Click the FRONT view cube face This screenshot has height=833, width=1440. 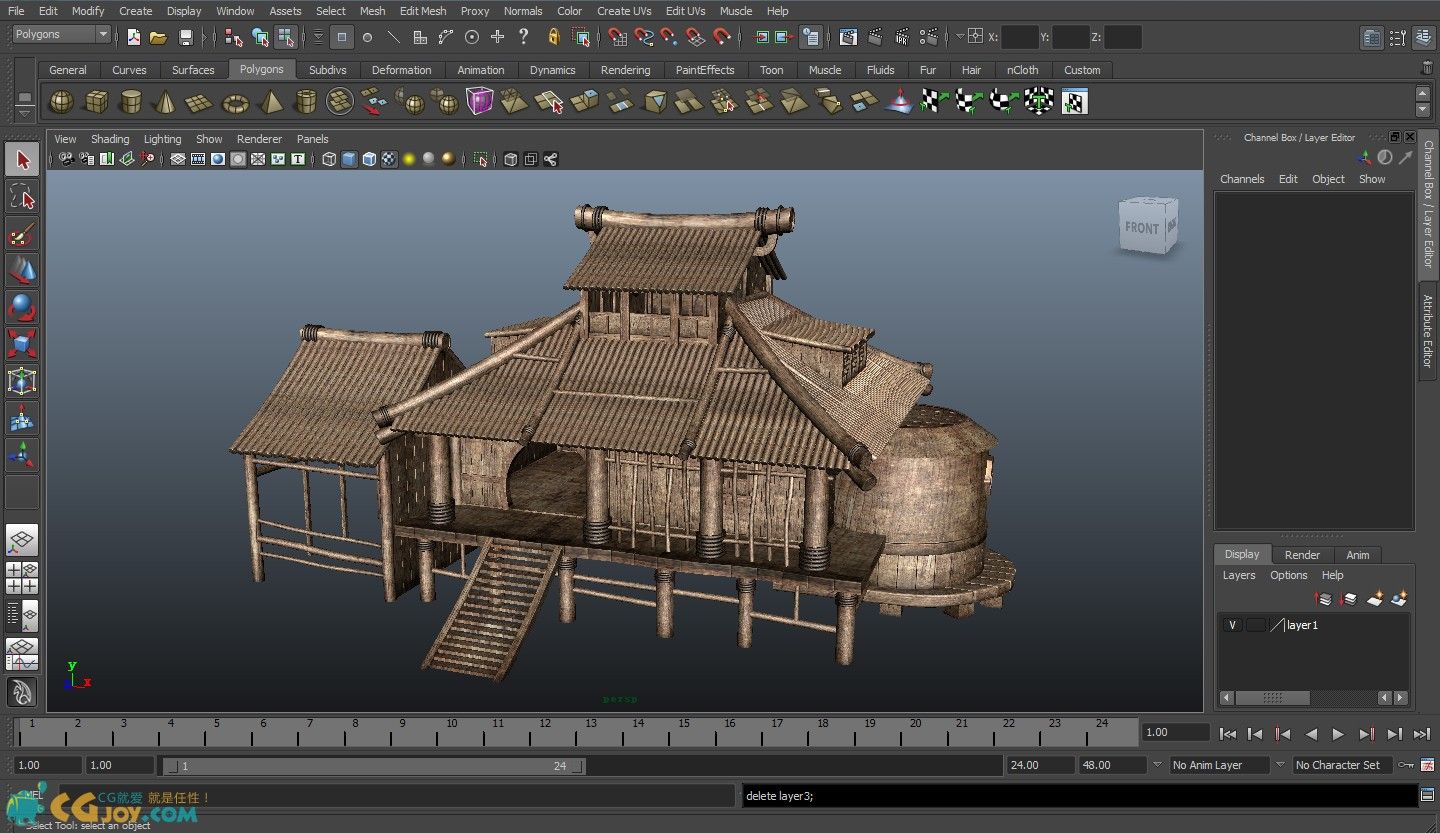(1142, 228)
